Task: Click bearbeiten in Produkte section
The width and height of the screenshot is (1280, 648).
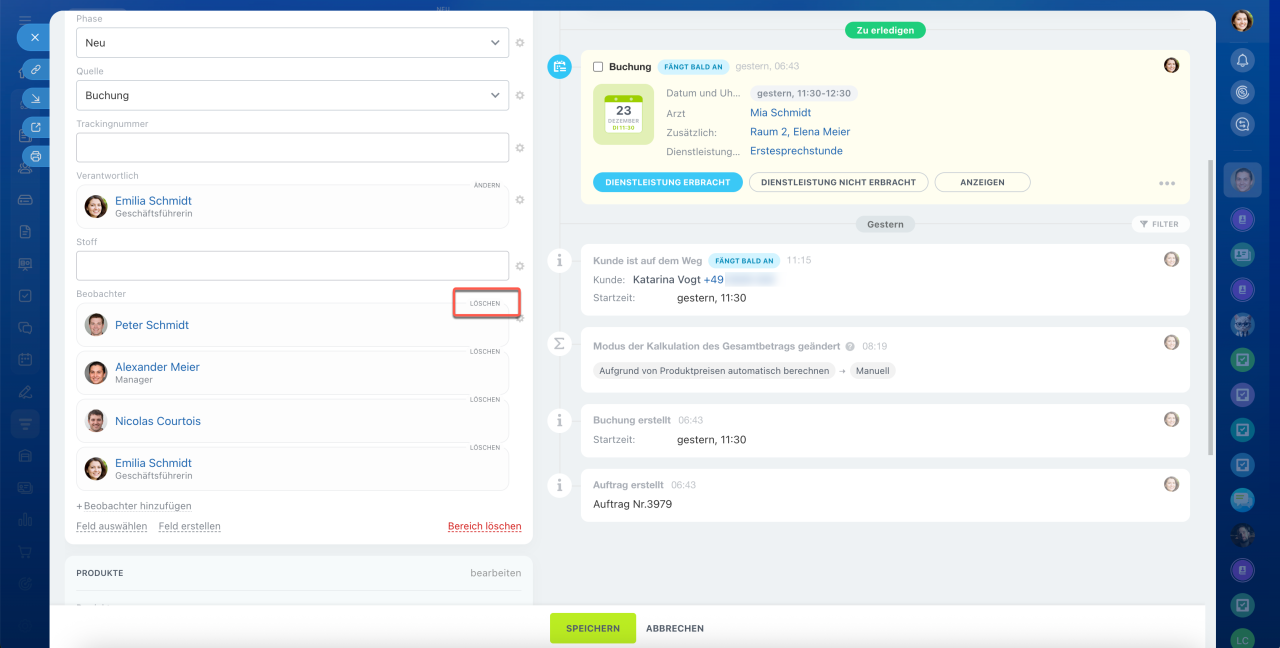Action: pyautogui.click(x=496, y=573)
